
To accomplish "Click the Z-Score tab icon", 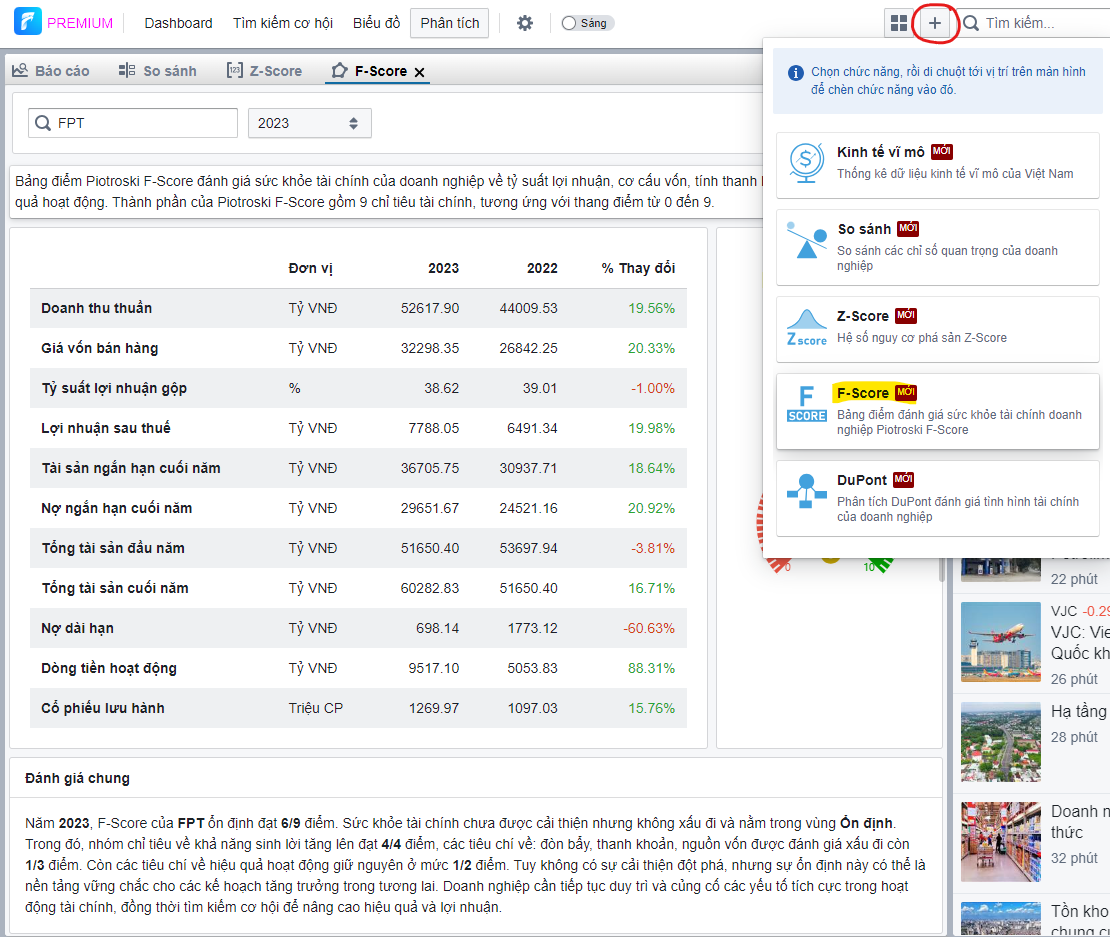I will point(234,70).
